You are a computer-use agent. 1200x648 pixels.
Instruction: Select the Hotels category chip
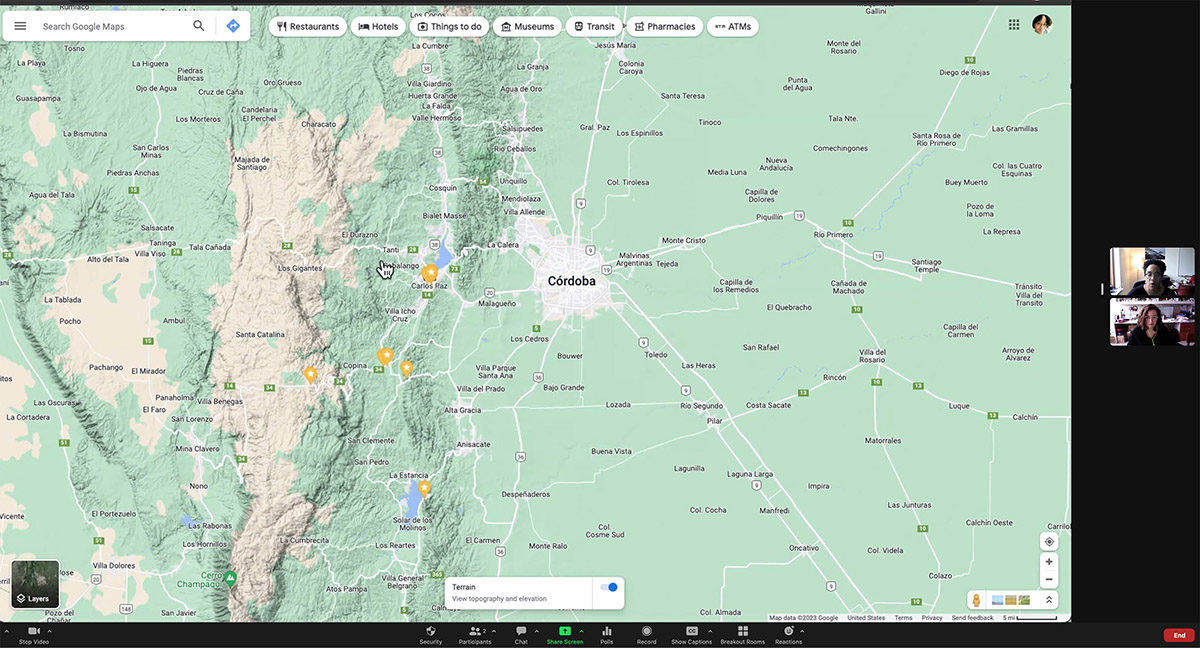[x=378, y=27]
